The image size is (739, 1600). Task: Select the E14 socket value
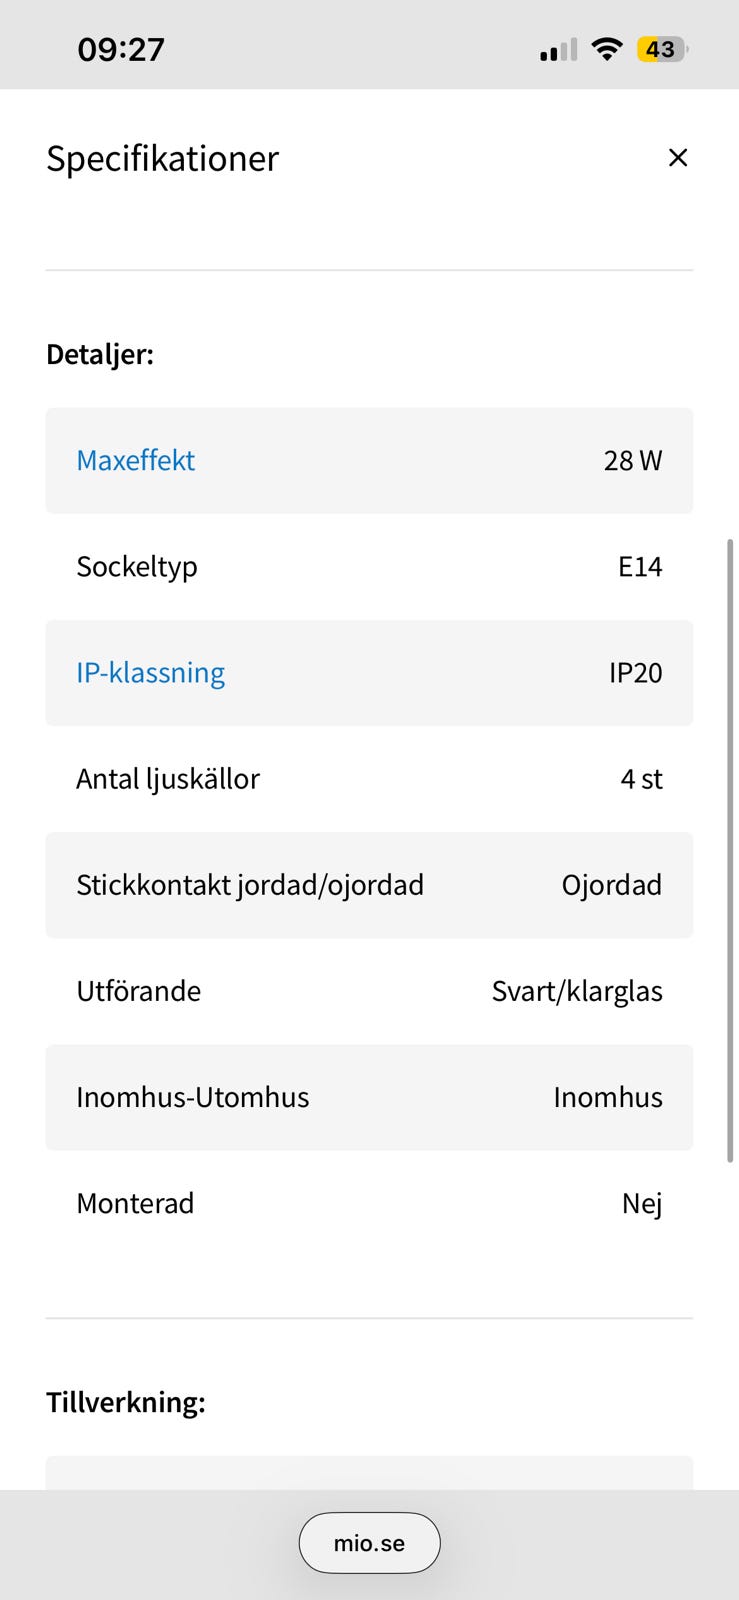pyautogui.click(x=640, y=567)
